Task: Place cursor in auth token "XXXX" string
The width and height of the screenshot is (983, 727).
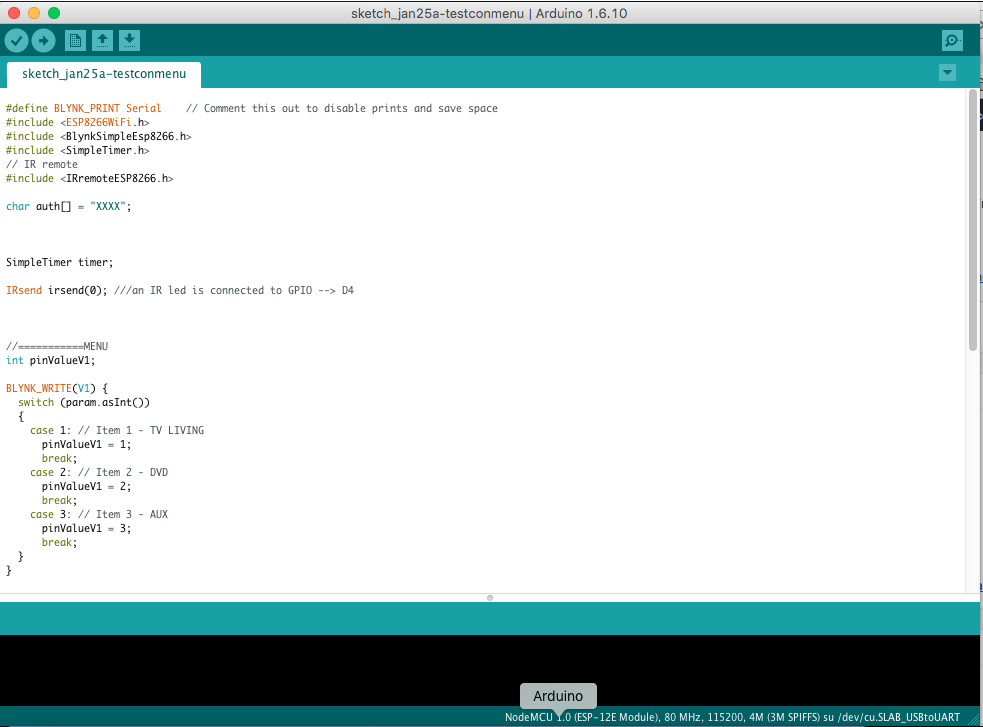Action: 108,206
